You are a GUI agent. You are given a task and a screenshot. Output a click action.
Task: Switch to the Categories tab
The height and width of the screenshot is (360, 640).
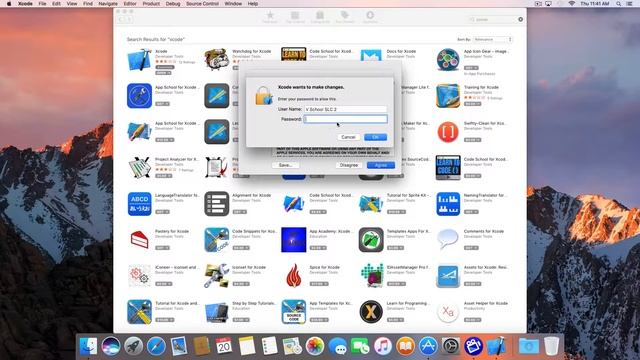point(320,17)
